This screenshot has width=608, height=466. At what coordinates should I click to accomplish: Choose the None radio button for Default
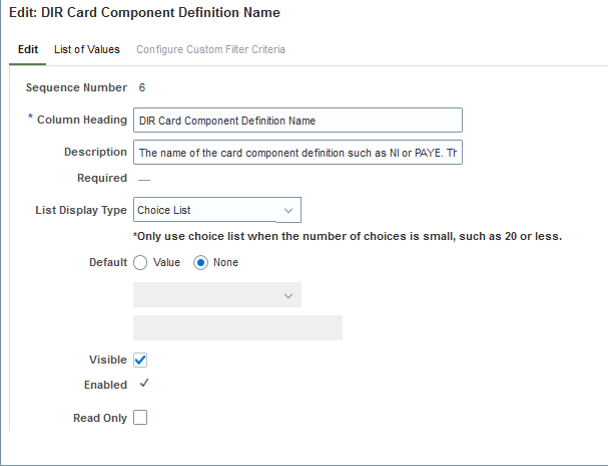[x=200, y=262]
